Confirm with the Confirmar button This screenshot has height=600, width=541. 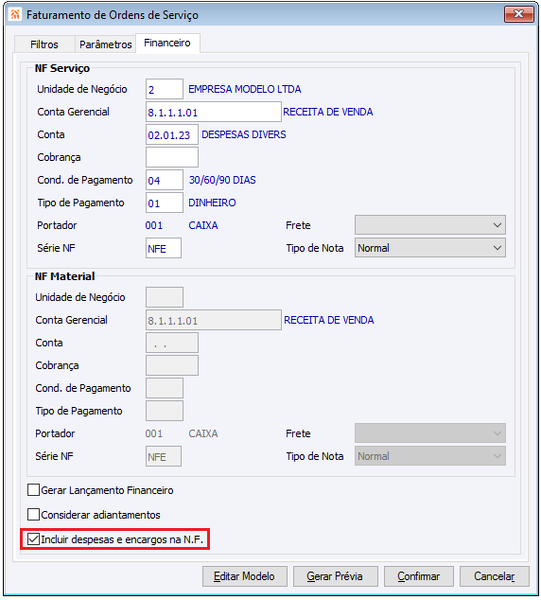point(419,576)
